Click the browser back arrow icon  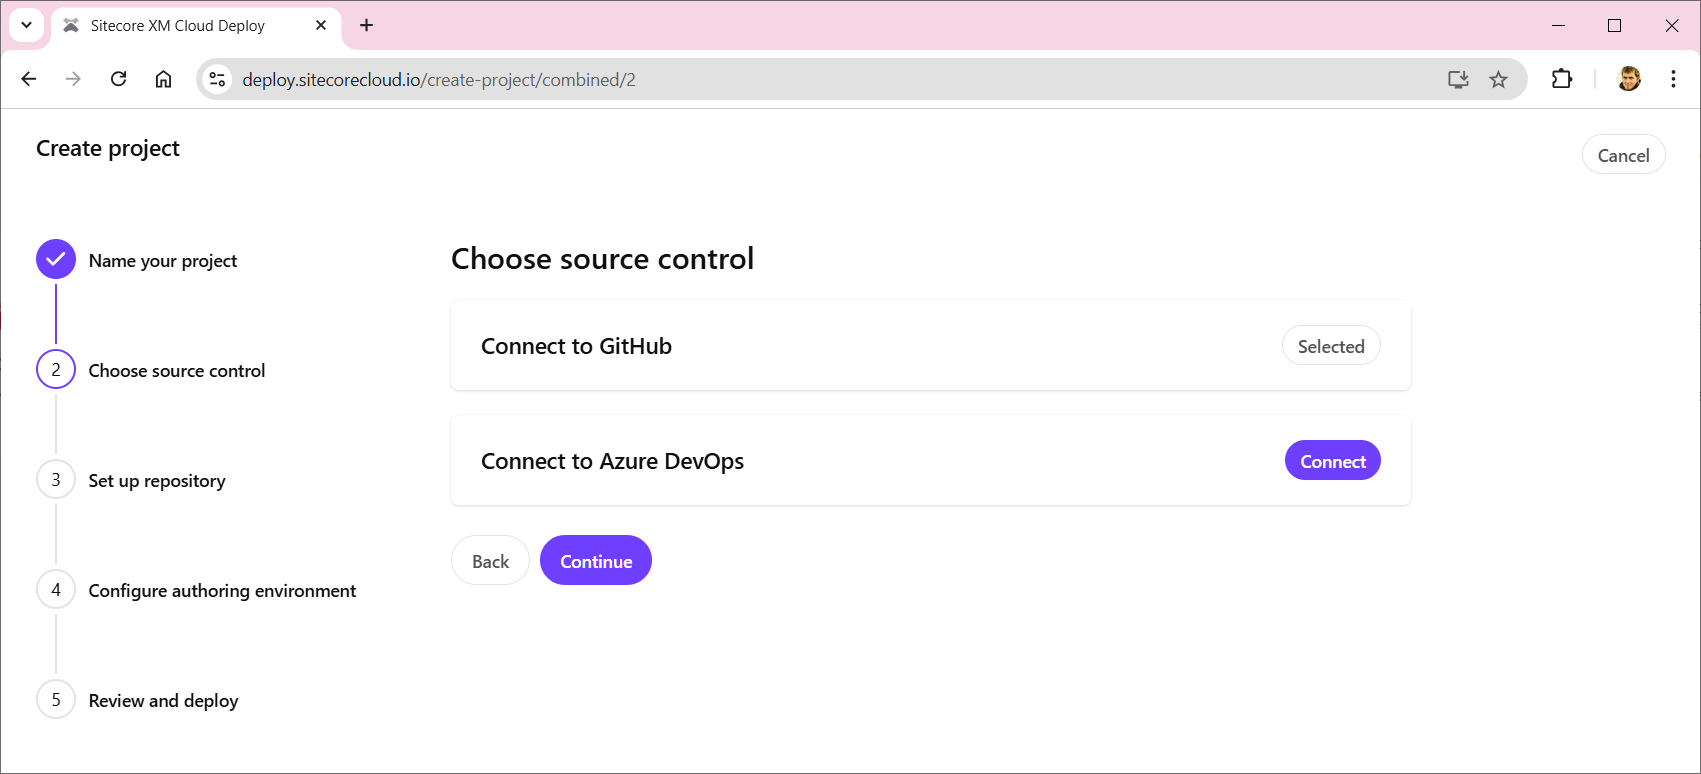[x=29, y=79]
